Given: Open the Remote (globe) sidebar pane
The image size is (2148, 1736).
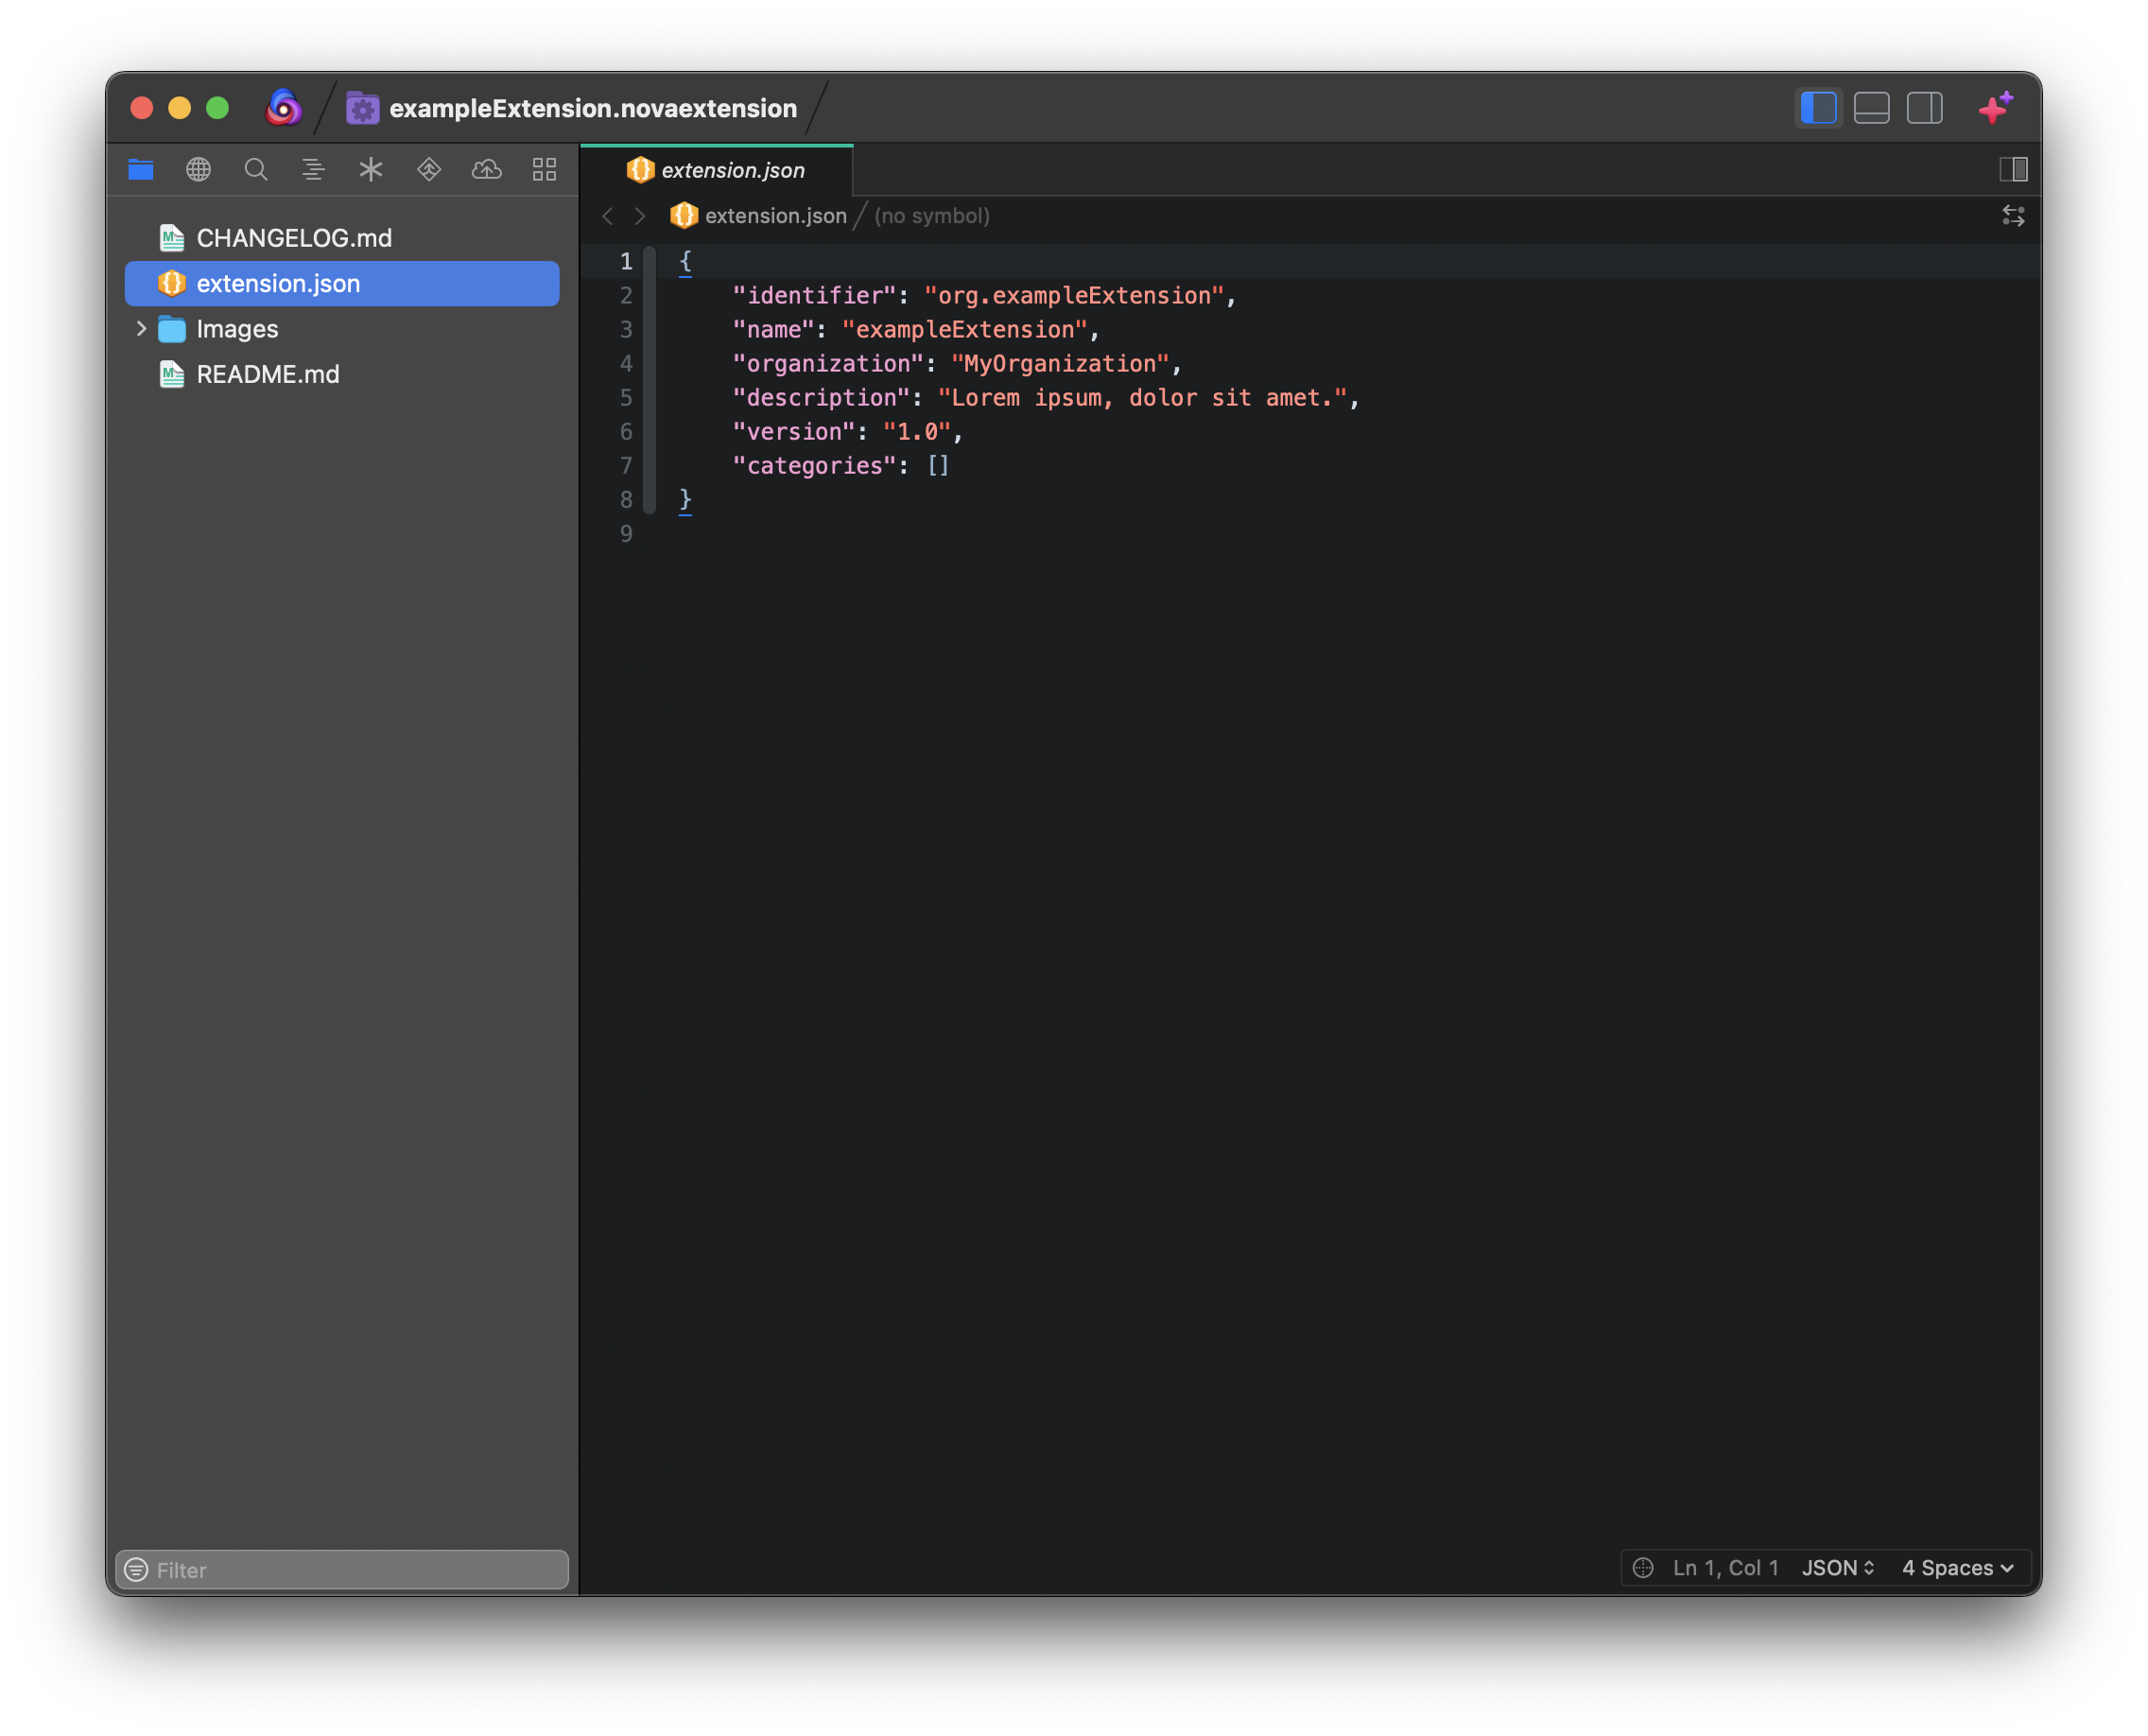Looking at the screenshot, I should [x=198, y=170].
